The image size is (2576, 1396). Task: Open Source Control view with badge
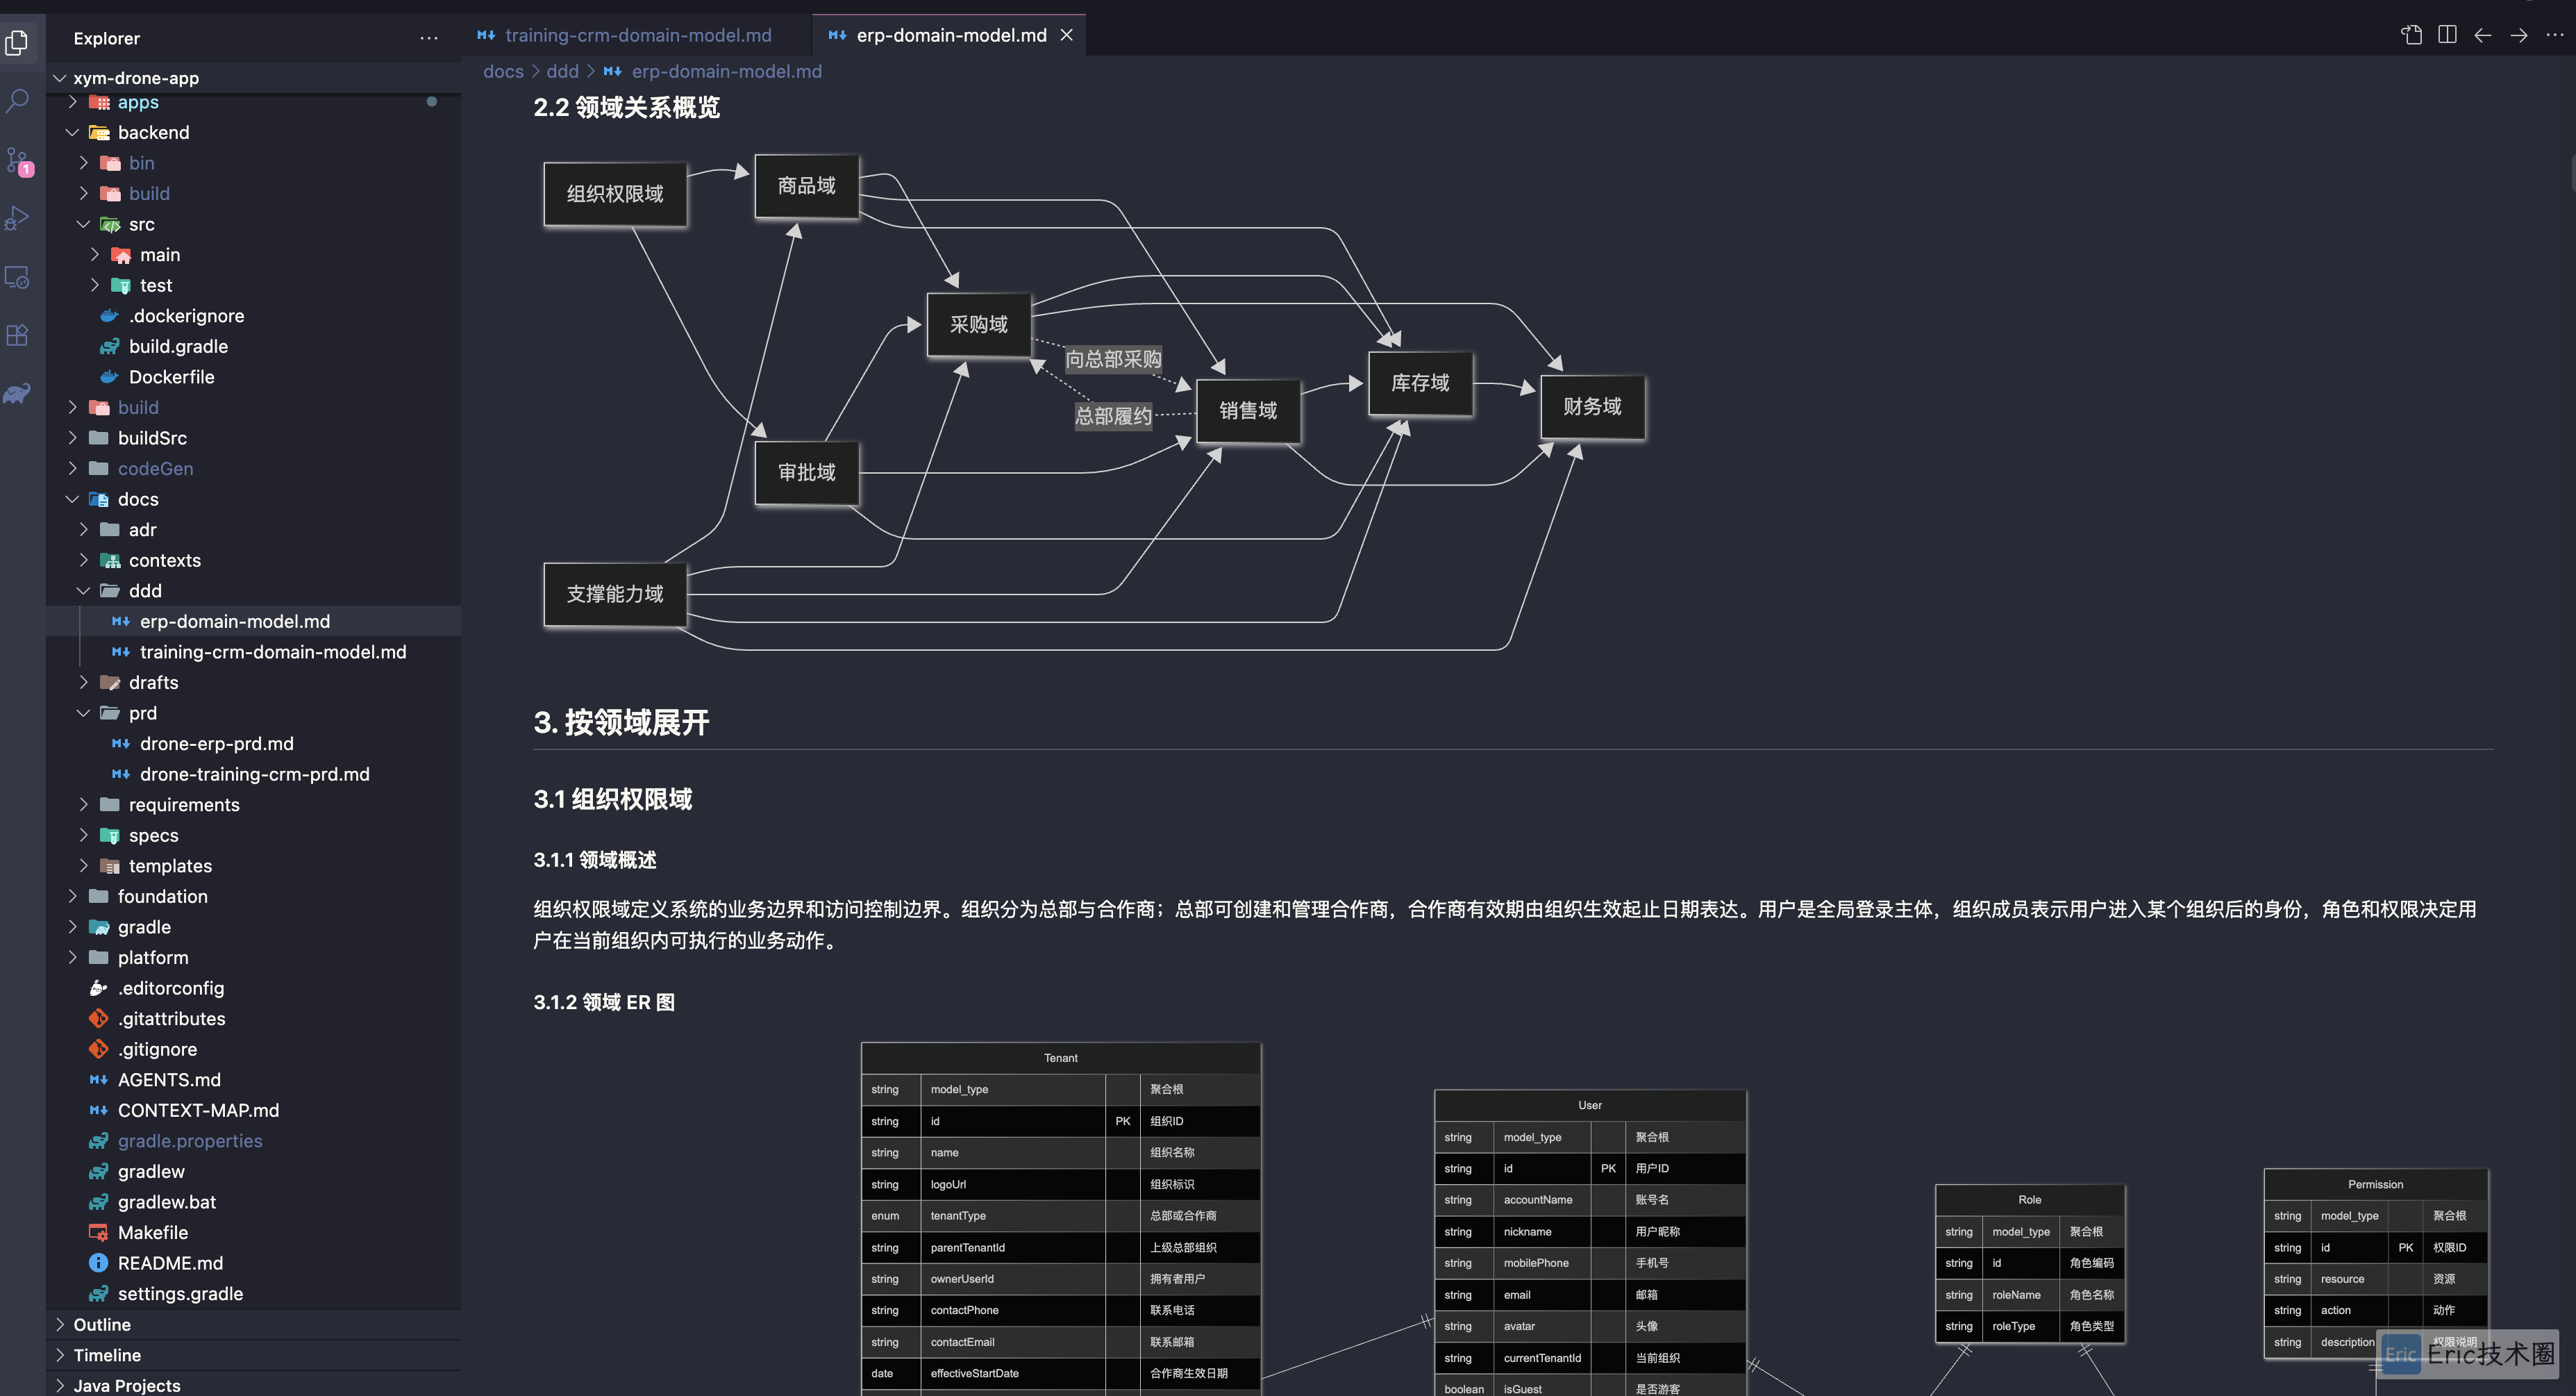click(x=17, y=160)
